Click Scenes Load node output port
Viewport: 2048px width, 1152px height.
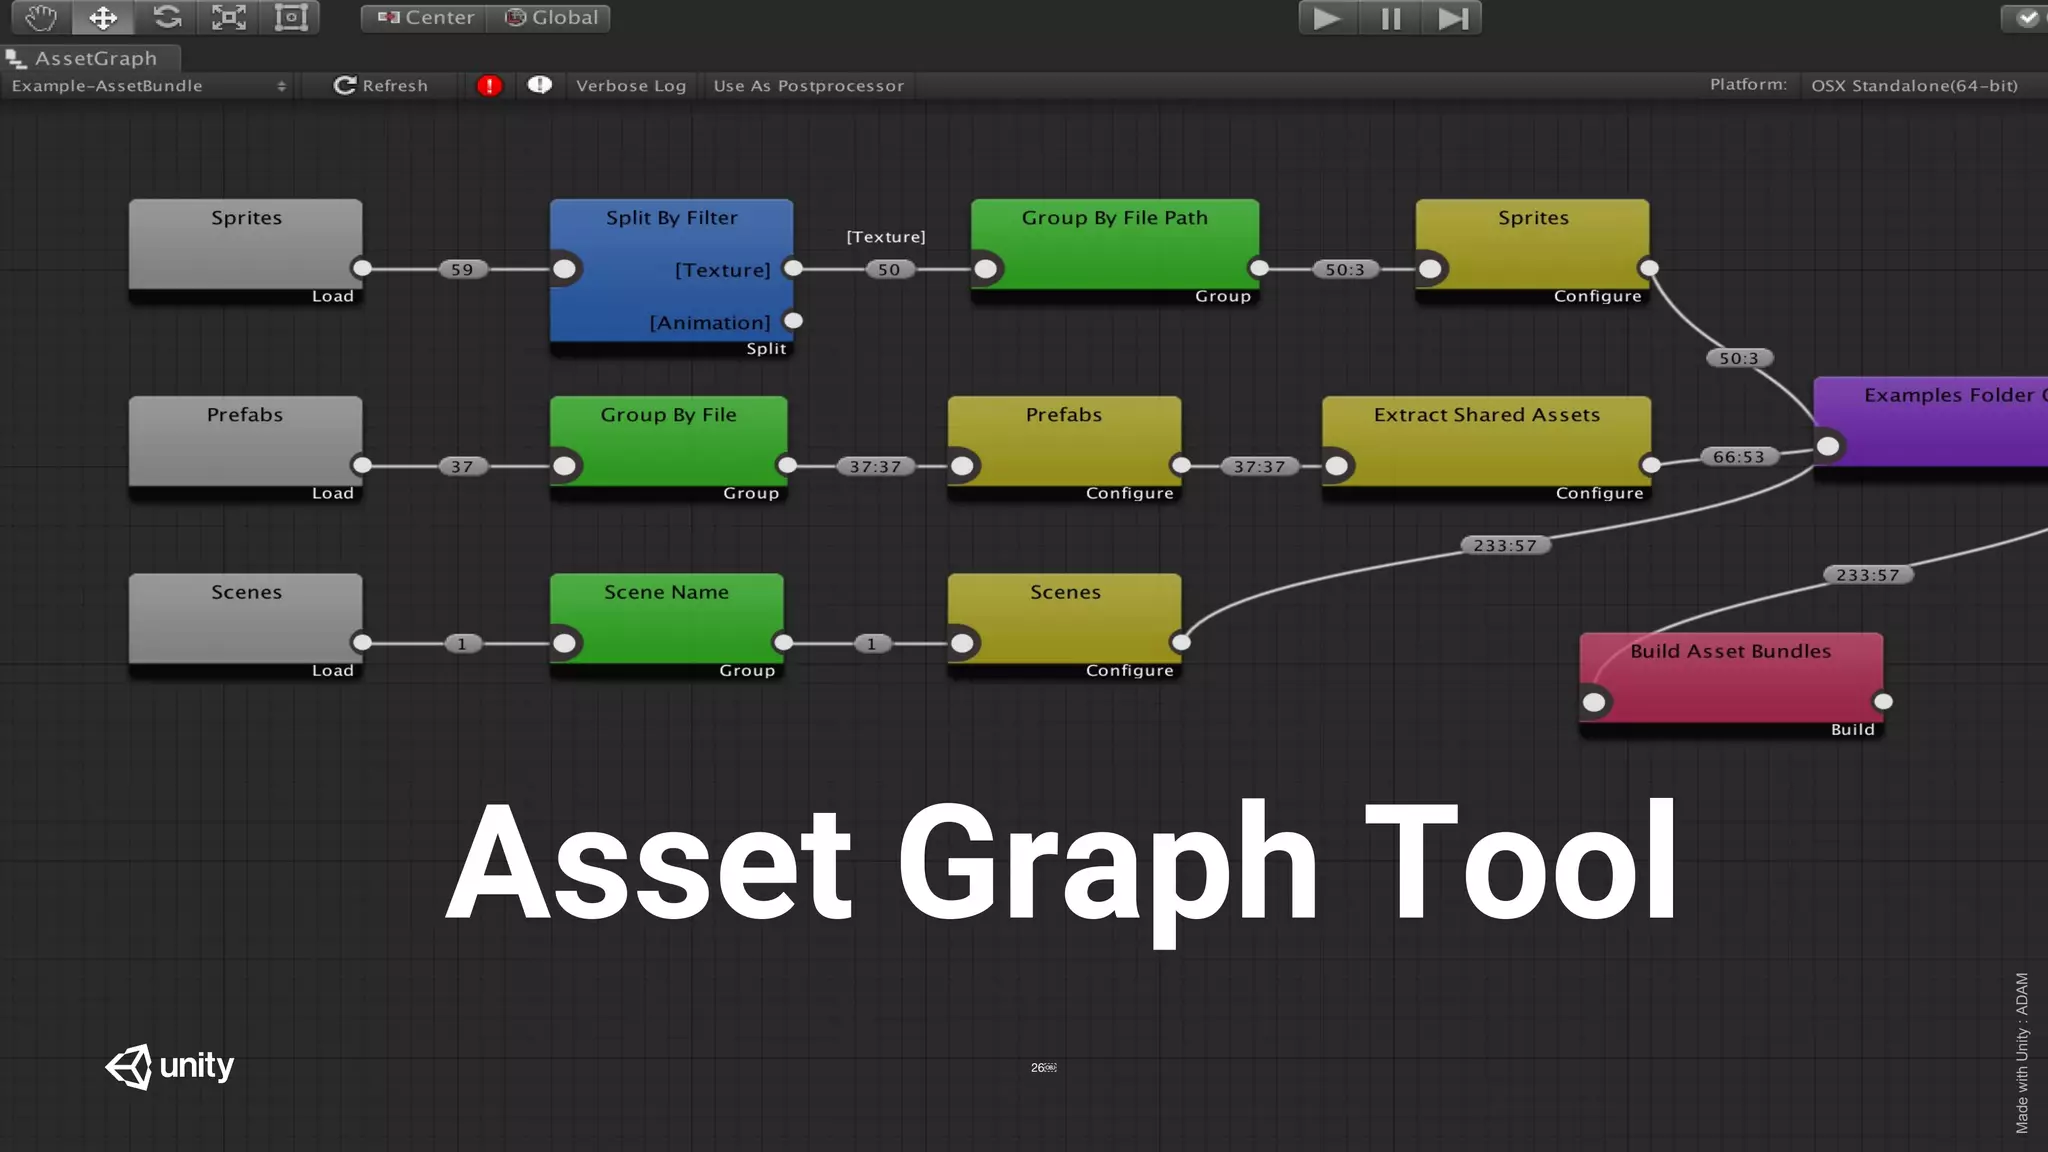pos(363,642)
